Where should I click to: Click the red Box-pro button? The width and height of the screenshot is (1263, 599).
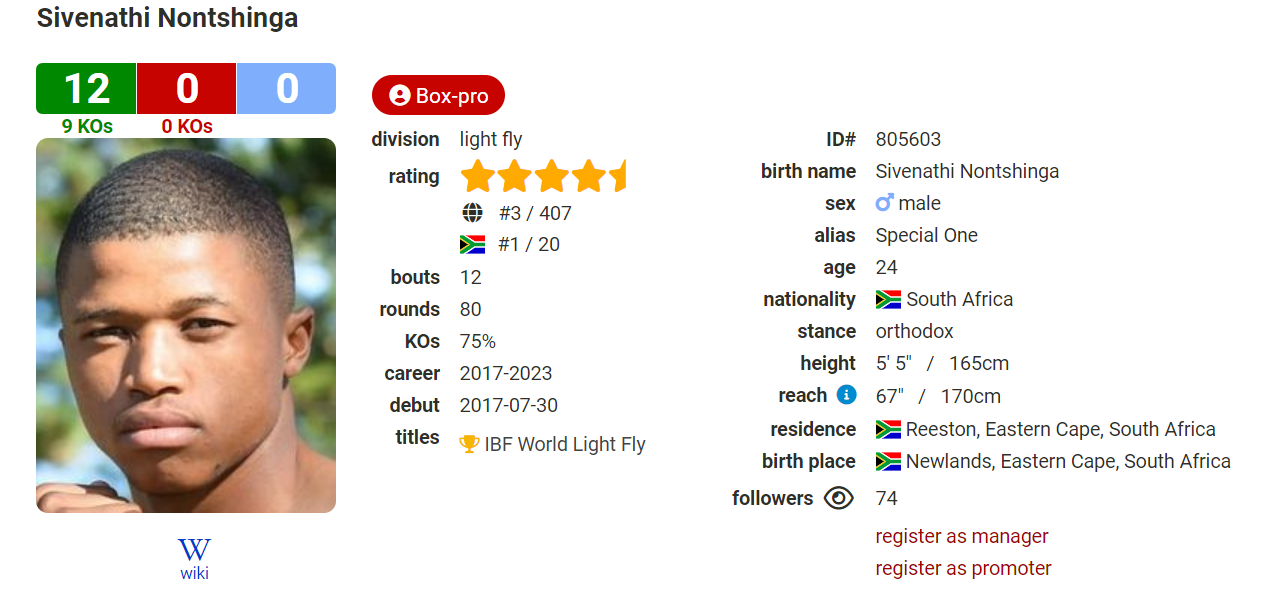438,95
